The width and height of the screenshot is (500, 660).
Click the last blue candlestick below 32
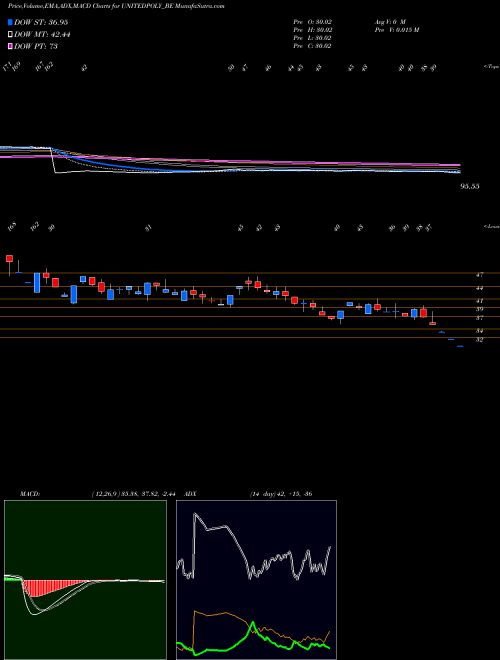(x=460, y=346)
